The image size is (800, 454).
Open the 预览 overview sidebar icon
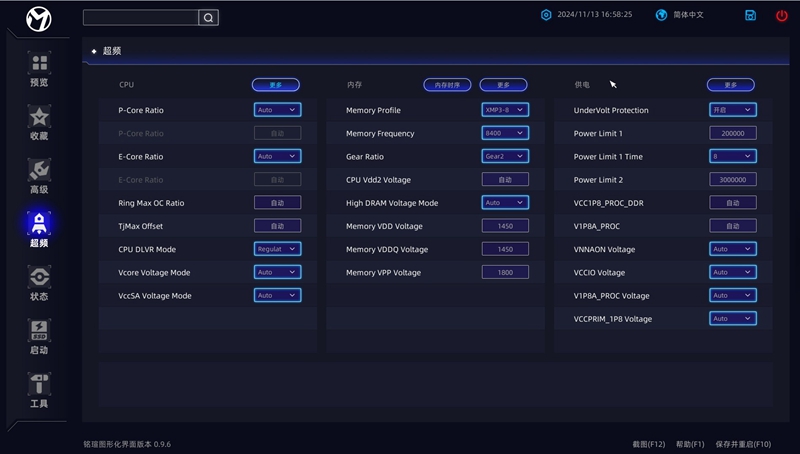pyautogui.click(x=39, y=68)
